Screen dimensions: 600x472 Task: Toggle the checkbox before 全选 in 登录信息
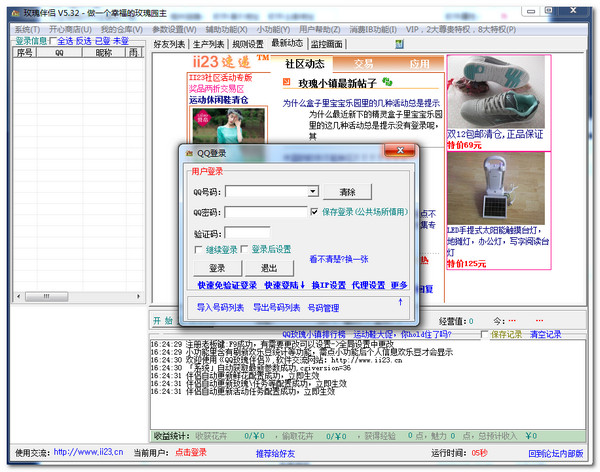click(x=53, y=41)
